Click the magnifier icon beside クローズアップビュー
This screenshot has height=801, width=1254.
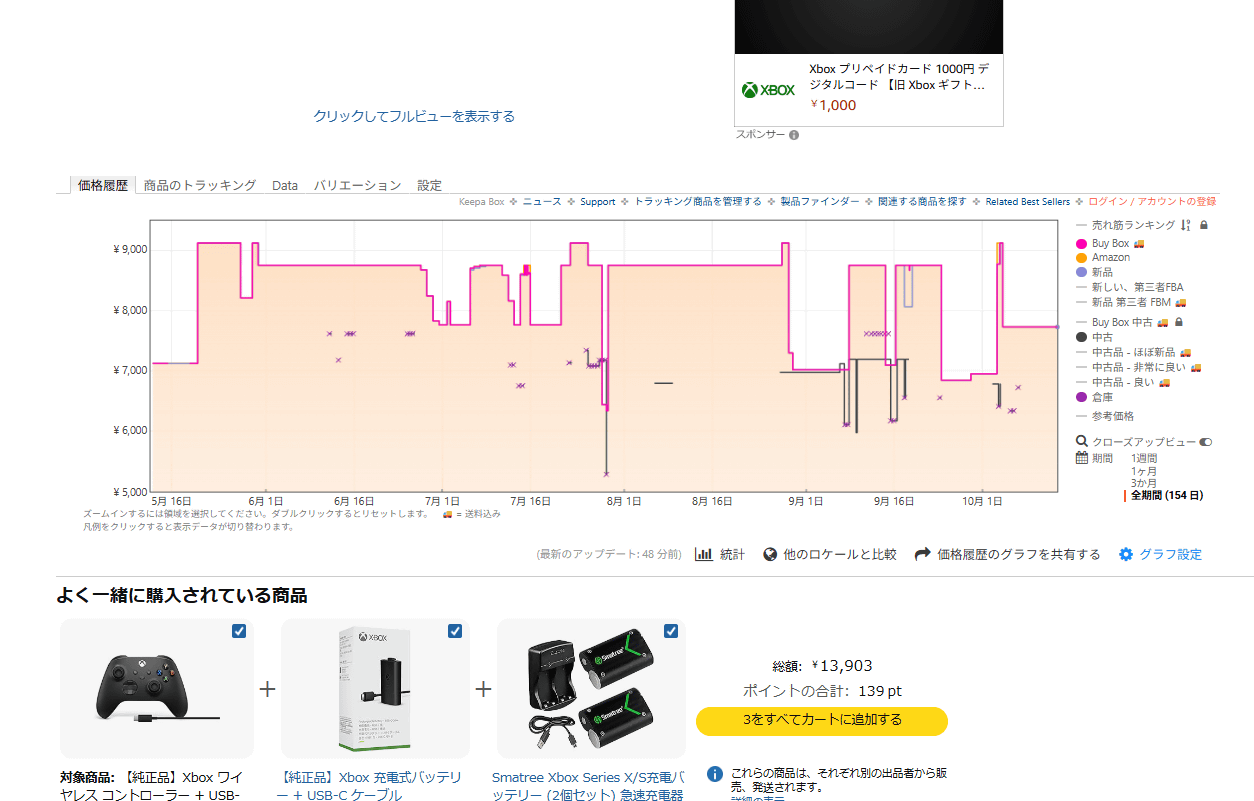1081,441
